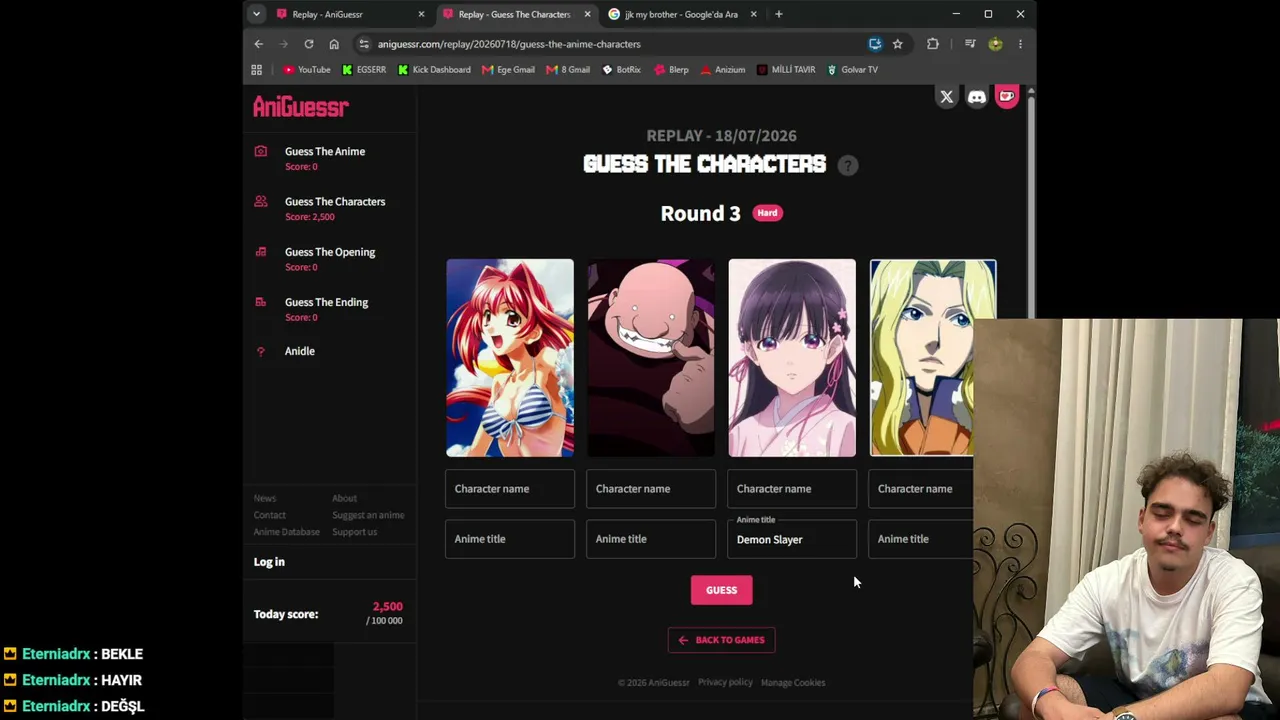The height and width of the screenshot is (720, 1280).
Task: Close the 'Replay - AniGuessr' tab
Action: click(x=421, y=14)
